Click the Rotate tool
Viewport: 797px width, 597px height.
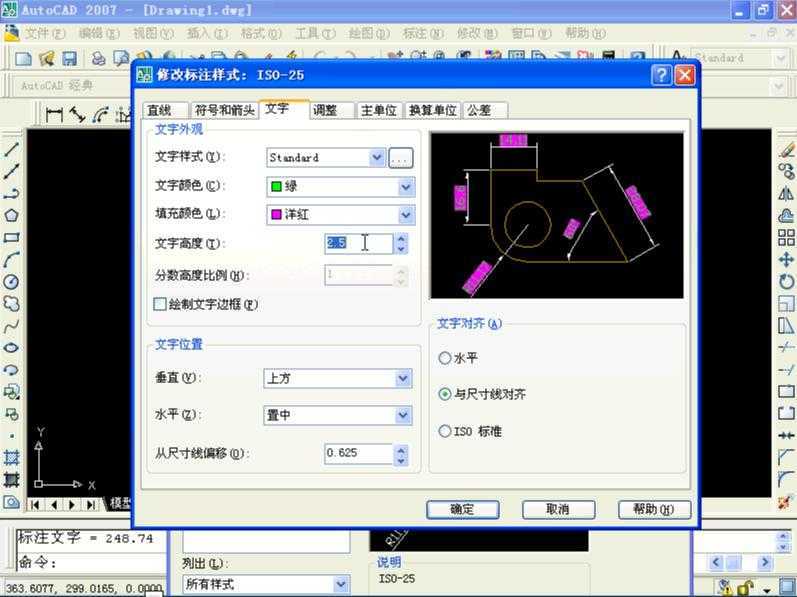click(x=786, y=281)
